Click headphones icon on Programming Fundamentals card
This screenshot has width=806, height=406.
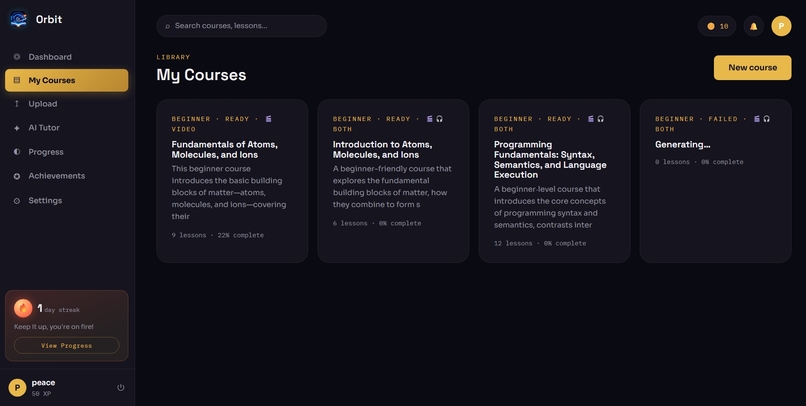pyautogui.click(x=600, y=119)
